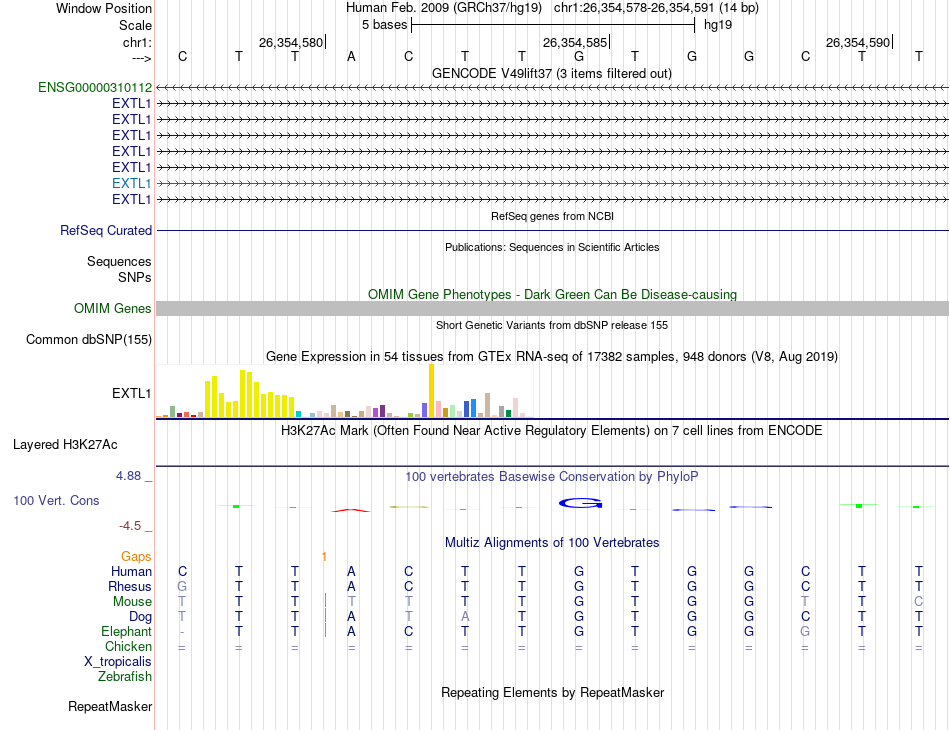Click the faded G in Rhesus row
950x730 pixels.
coord(182,586)
